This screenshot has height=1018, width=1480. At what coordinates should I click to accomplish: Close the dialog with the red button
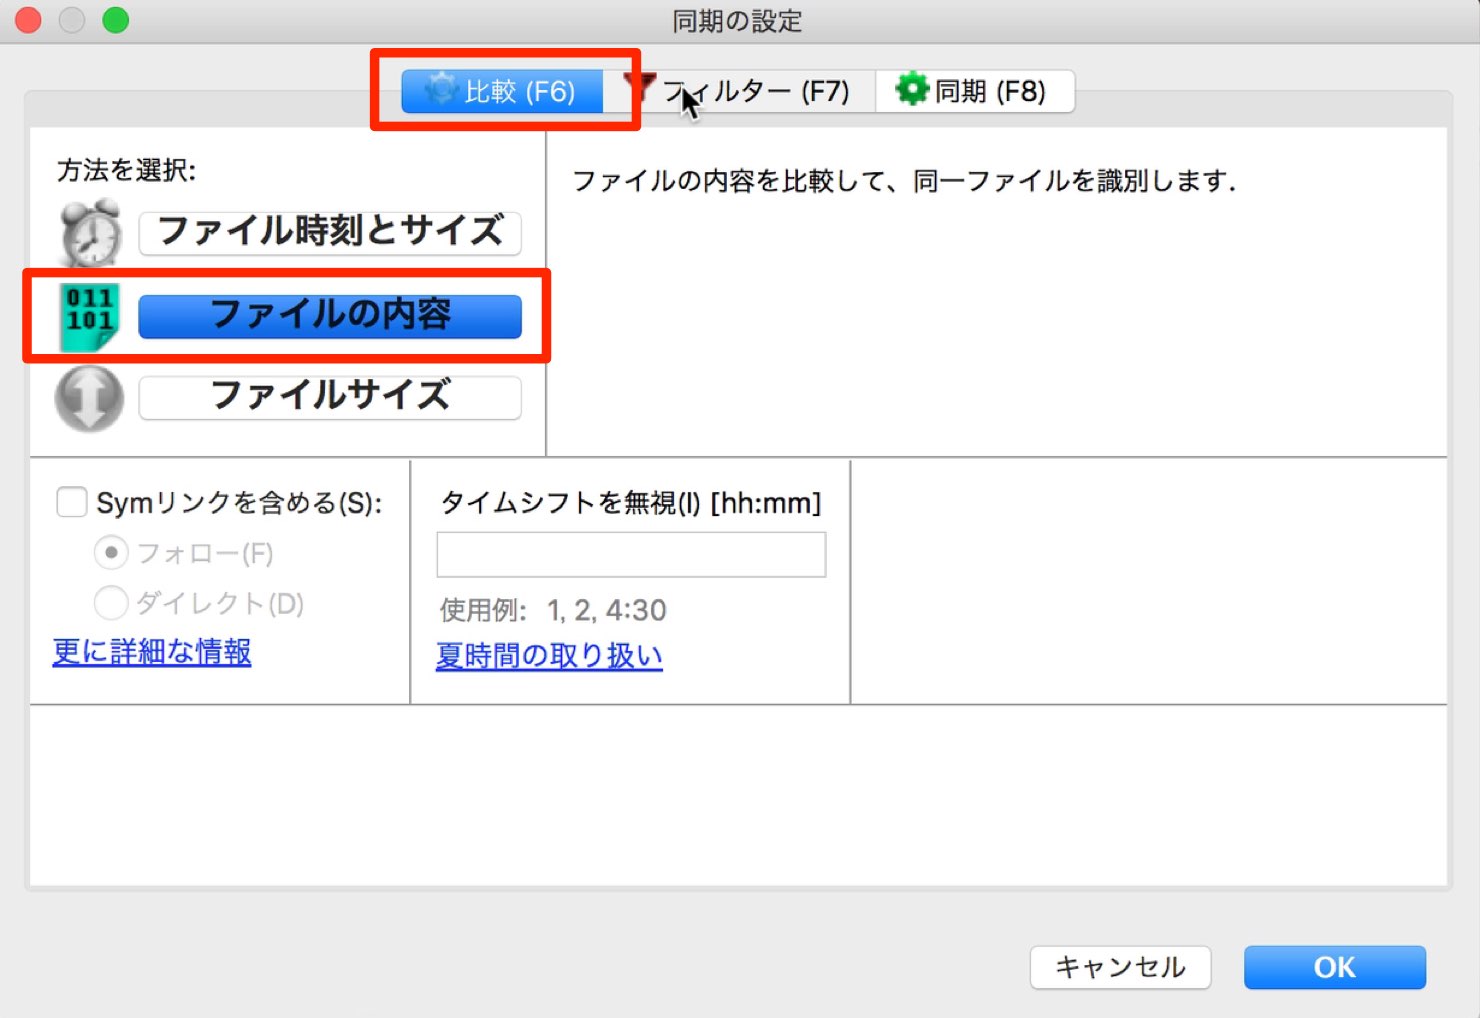pos(29,20)
